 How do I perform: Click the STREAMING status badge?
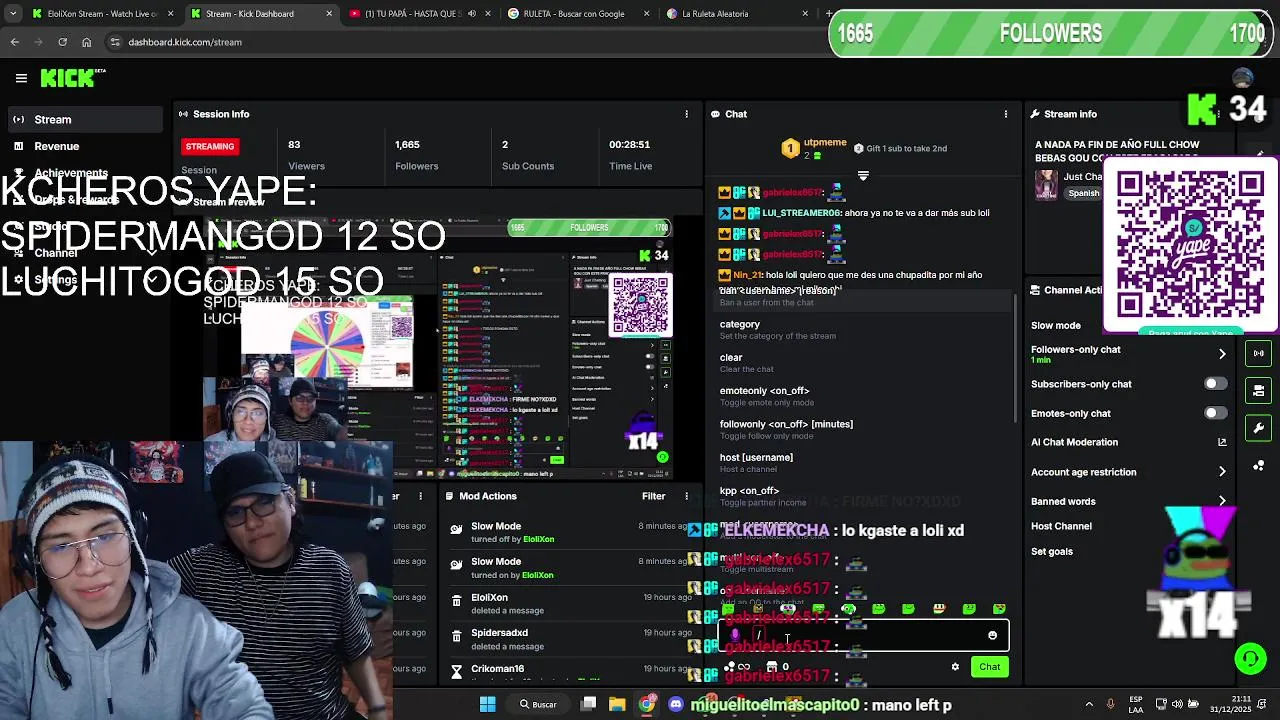pyautogui.click(x=210, y=146)
